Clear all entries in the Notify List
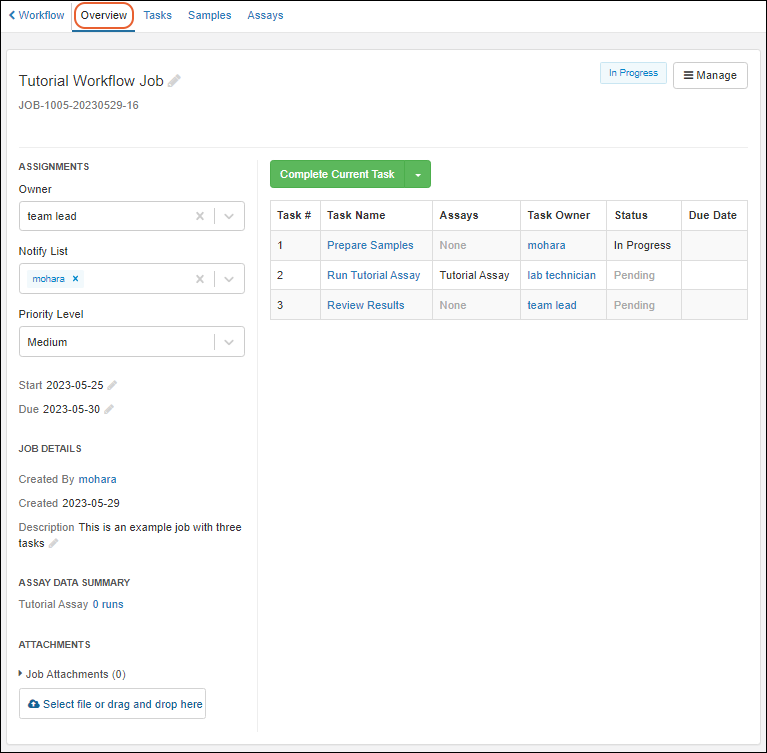Screen dimensions: 767x753 199,279
